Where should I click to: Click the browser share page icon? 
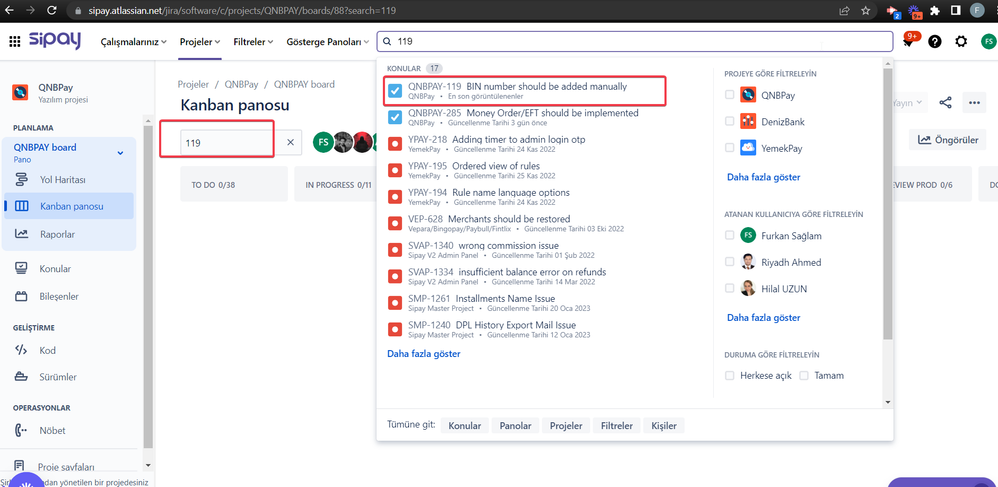844,10
